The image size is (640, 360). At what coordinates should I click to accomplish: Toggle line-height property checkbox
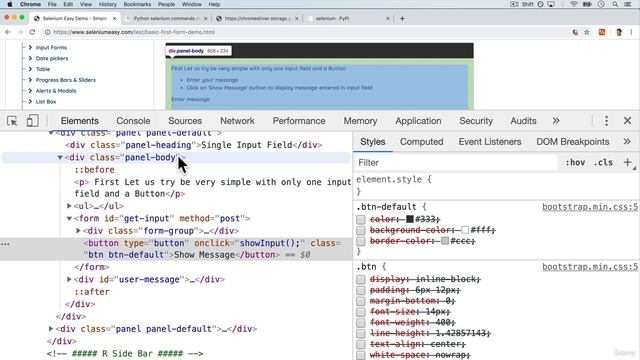click(x=360, y=334)
